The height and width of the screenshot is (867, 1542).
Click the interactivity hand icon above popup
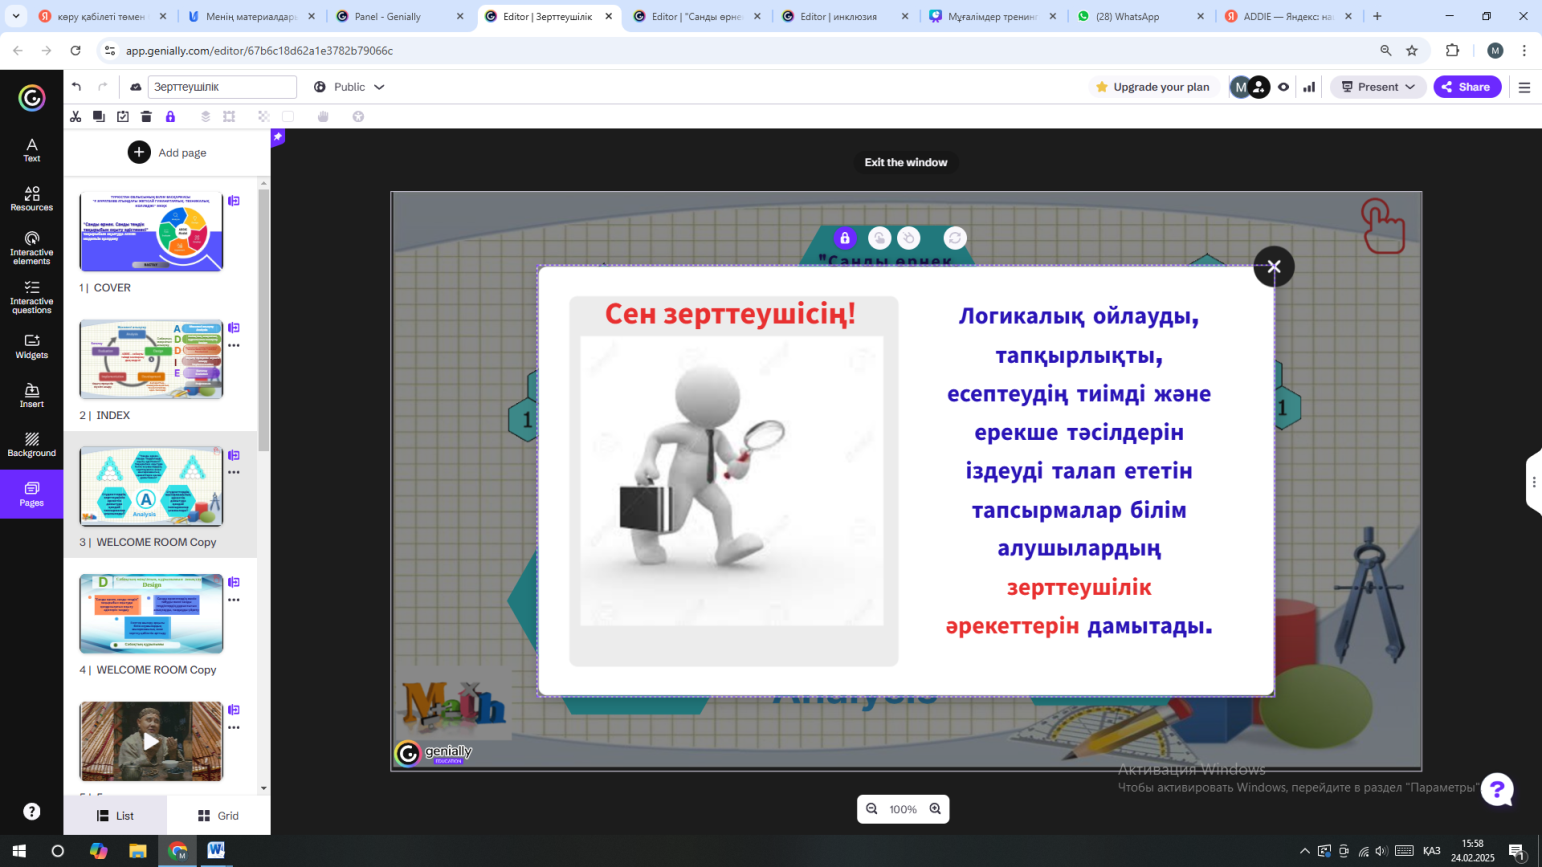(880, 238)
